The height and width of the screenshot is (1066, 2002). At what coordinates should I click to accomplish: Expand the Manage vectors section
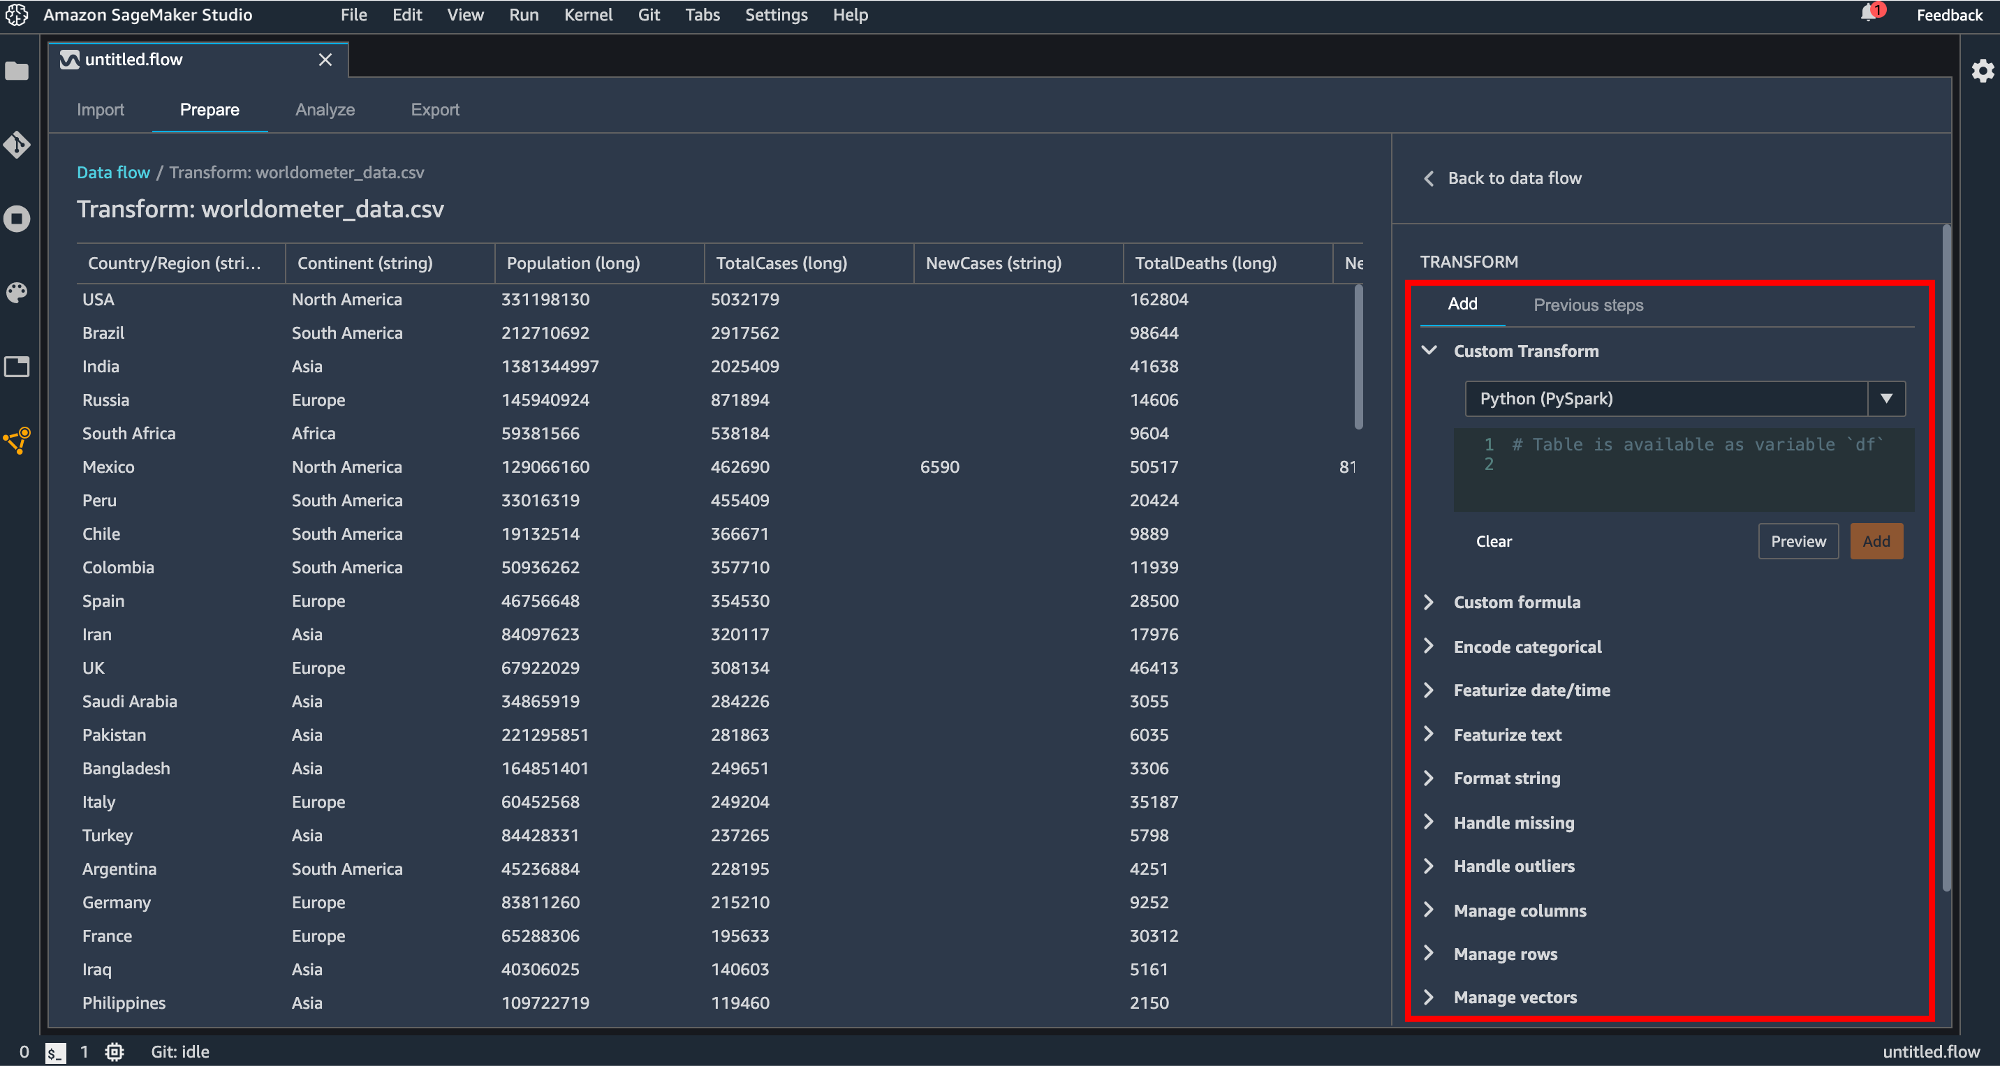pos(1430,997)
